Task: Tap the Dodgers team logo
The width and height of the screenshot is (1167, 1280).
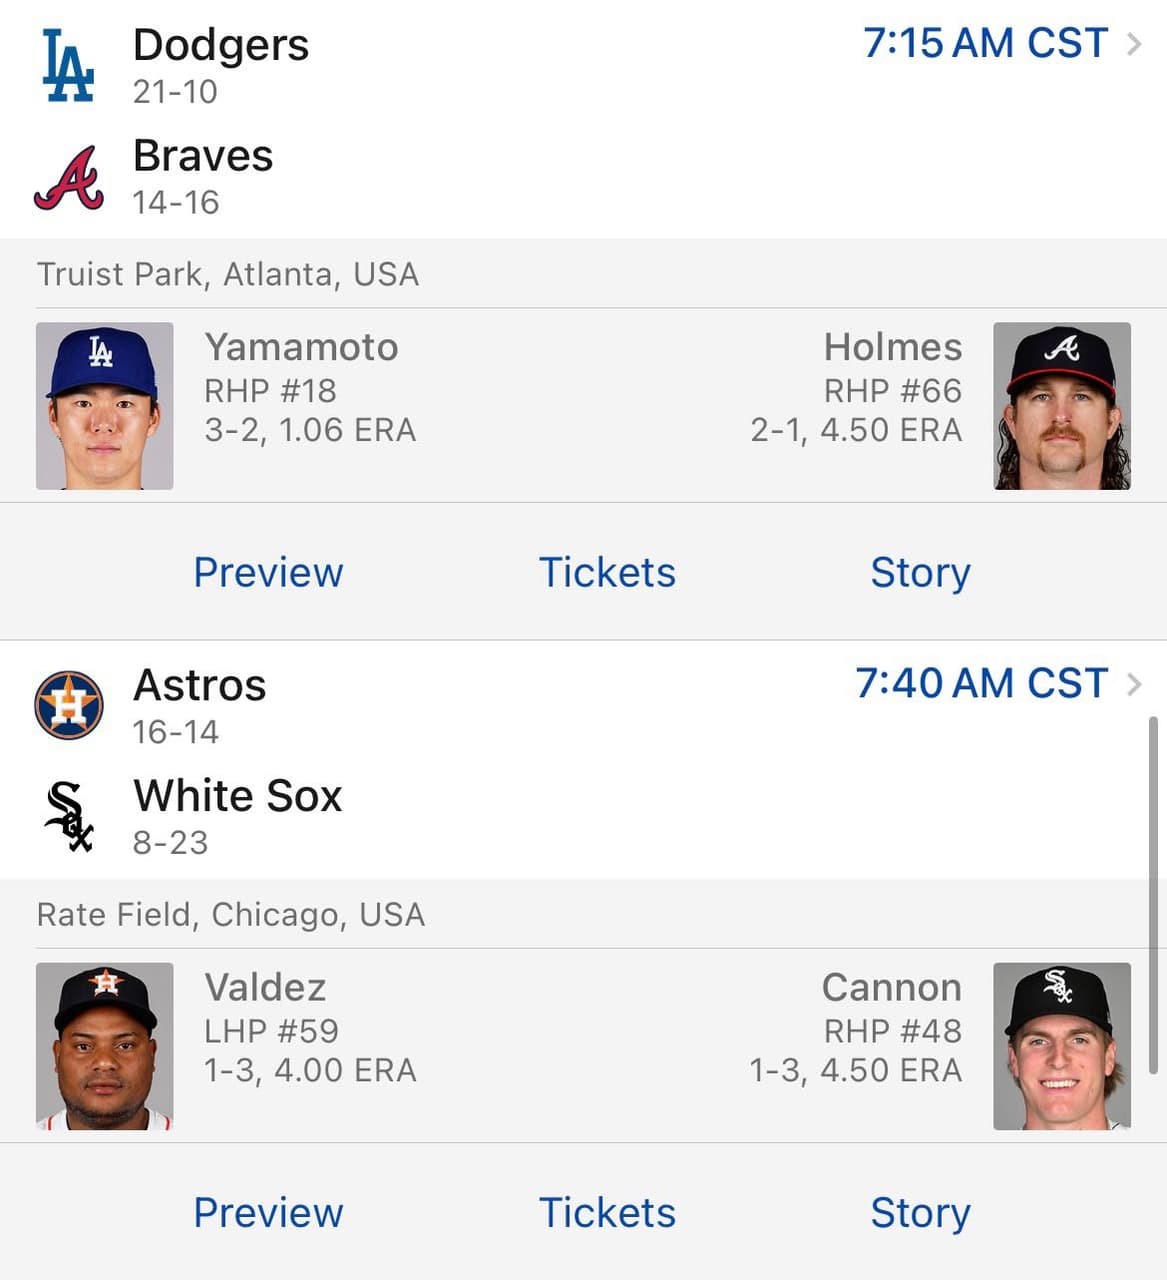Action: pyautogui.click(x=68, y=66)
